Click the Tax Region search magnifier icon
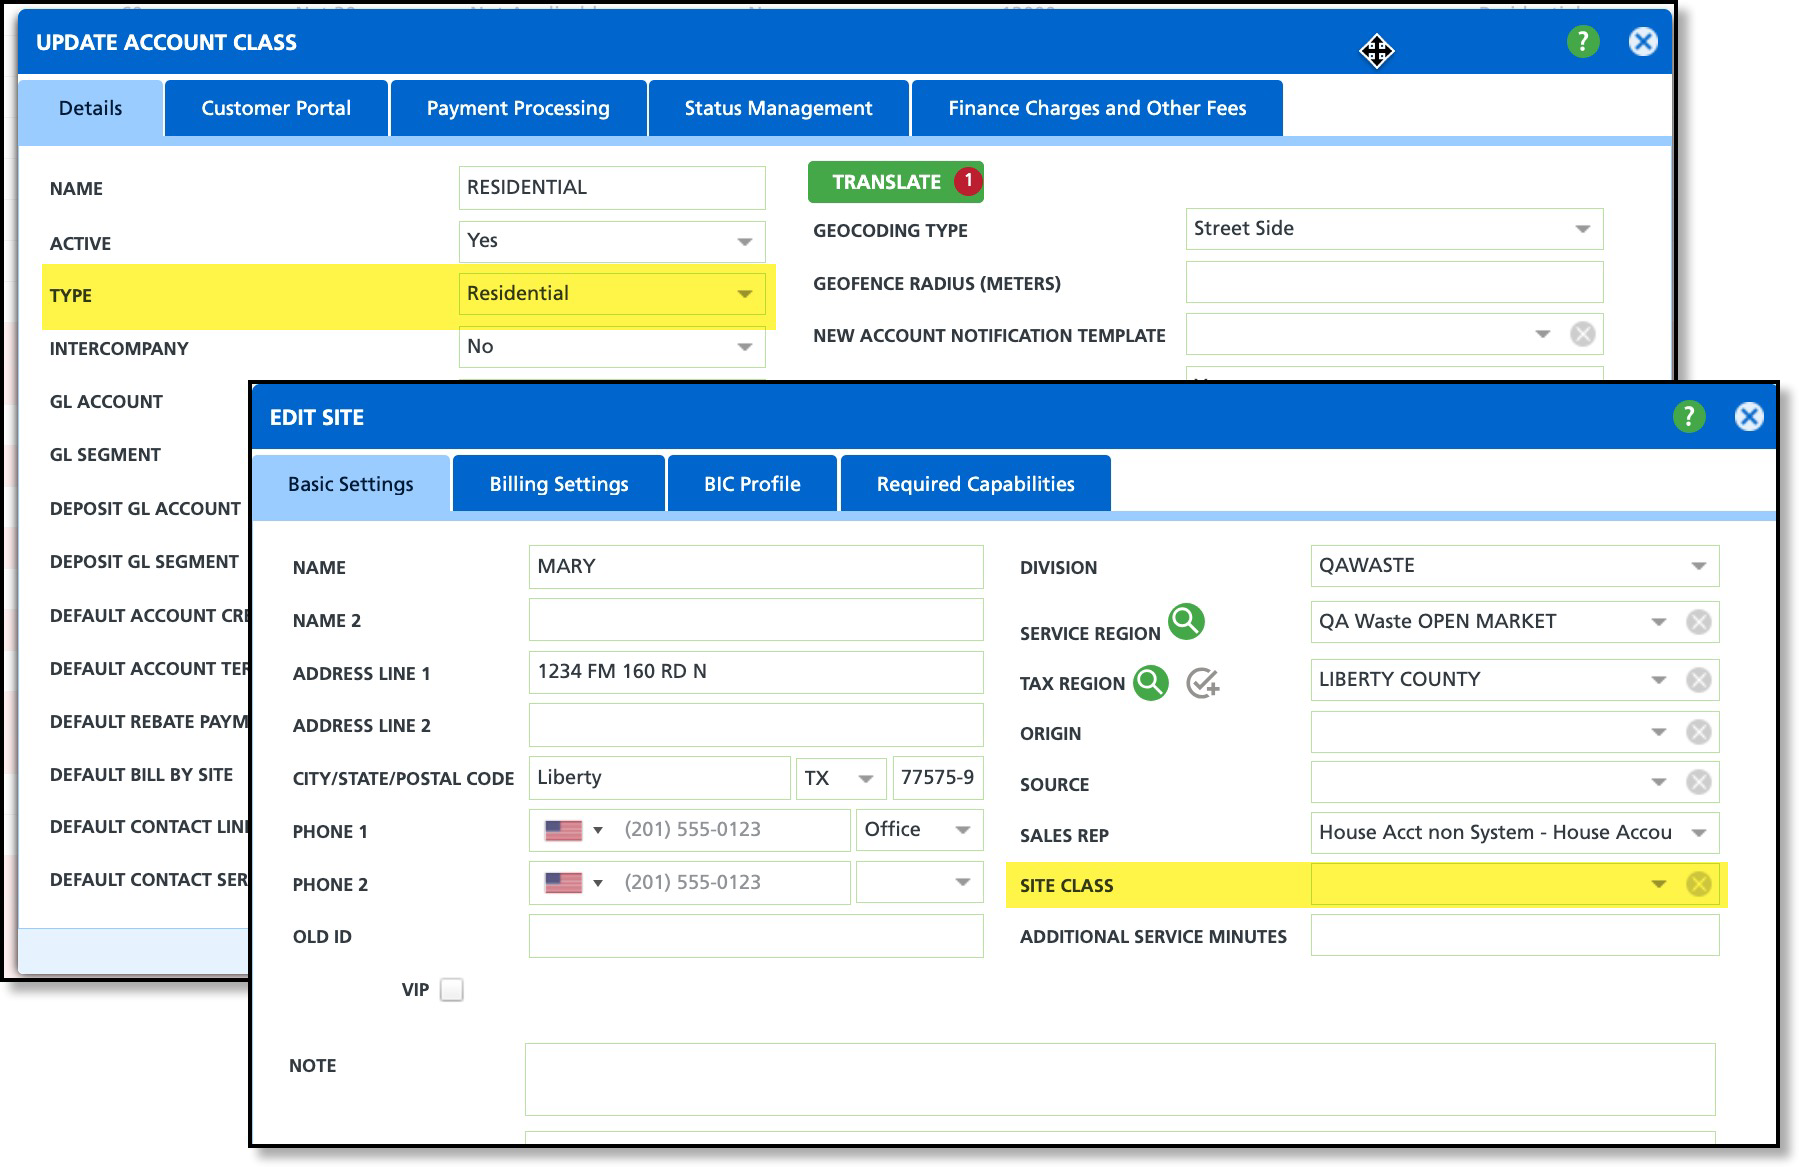The image size is (1800, 1168). [x=1150, y=683]
